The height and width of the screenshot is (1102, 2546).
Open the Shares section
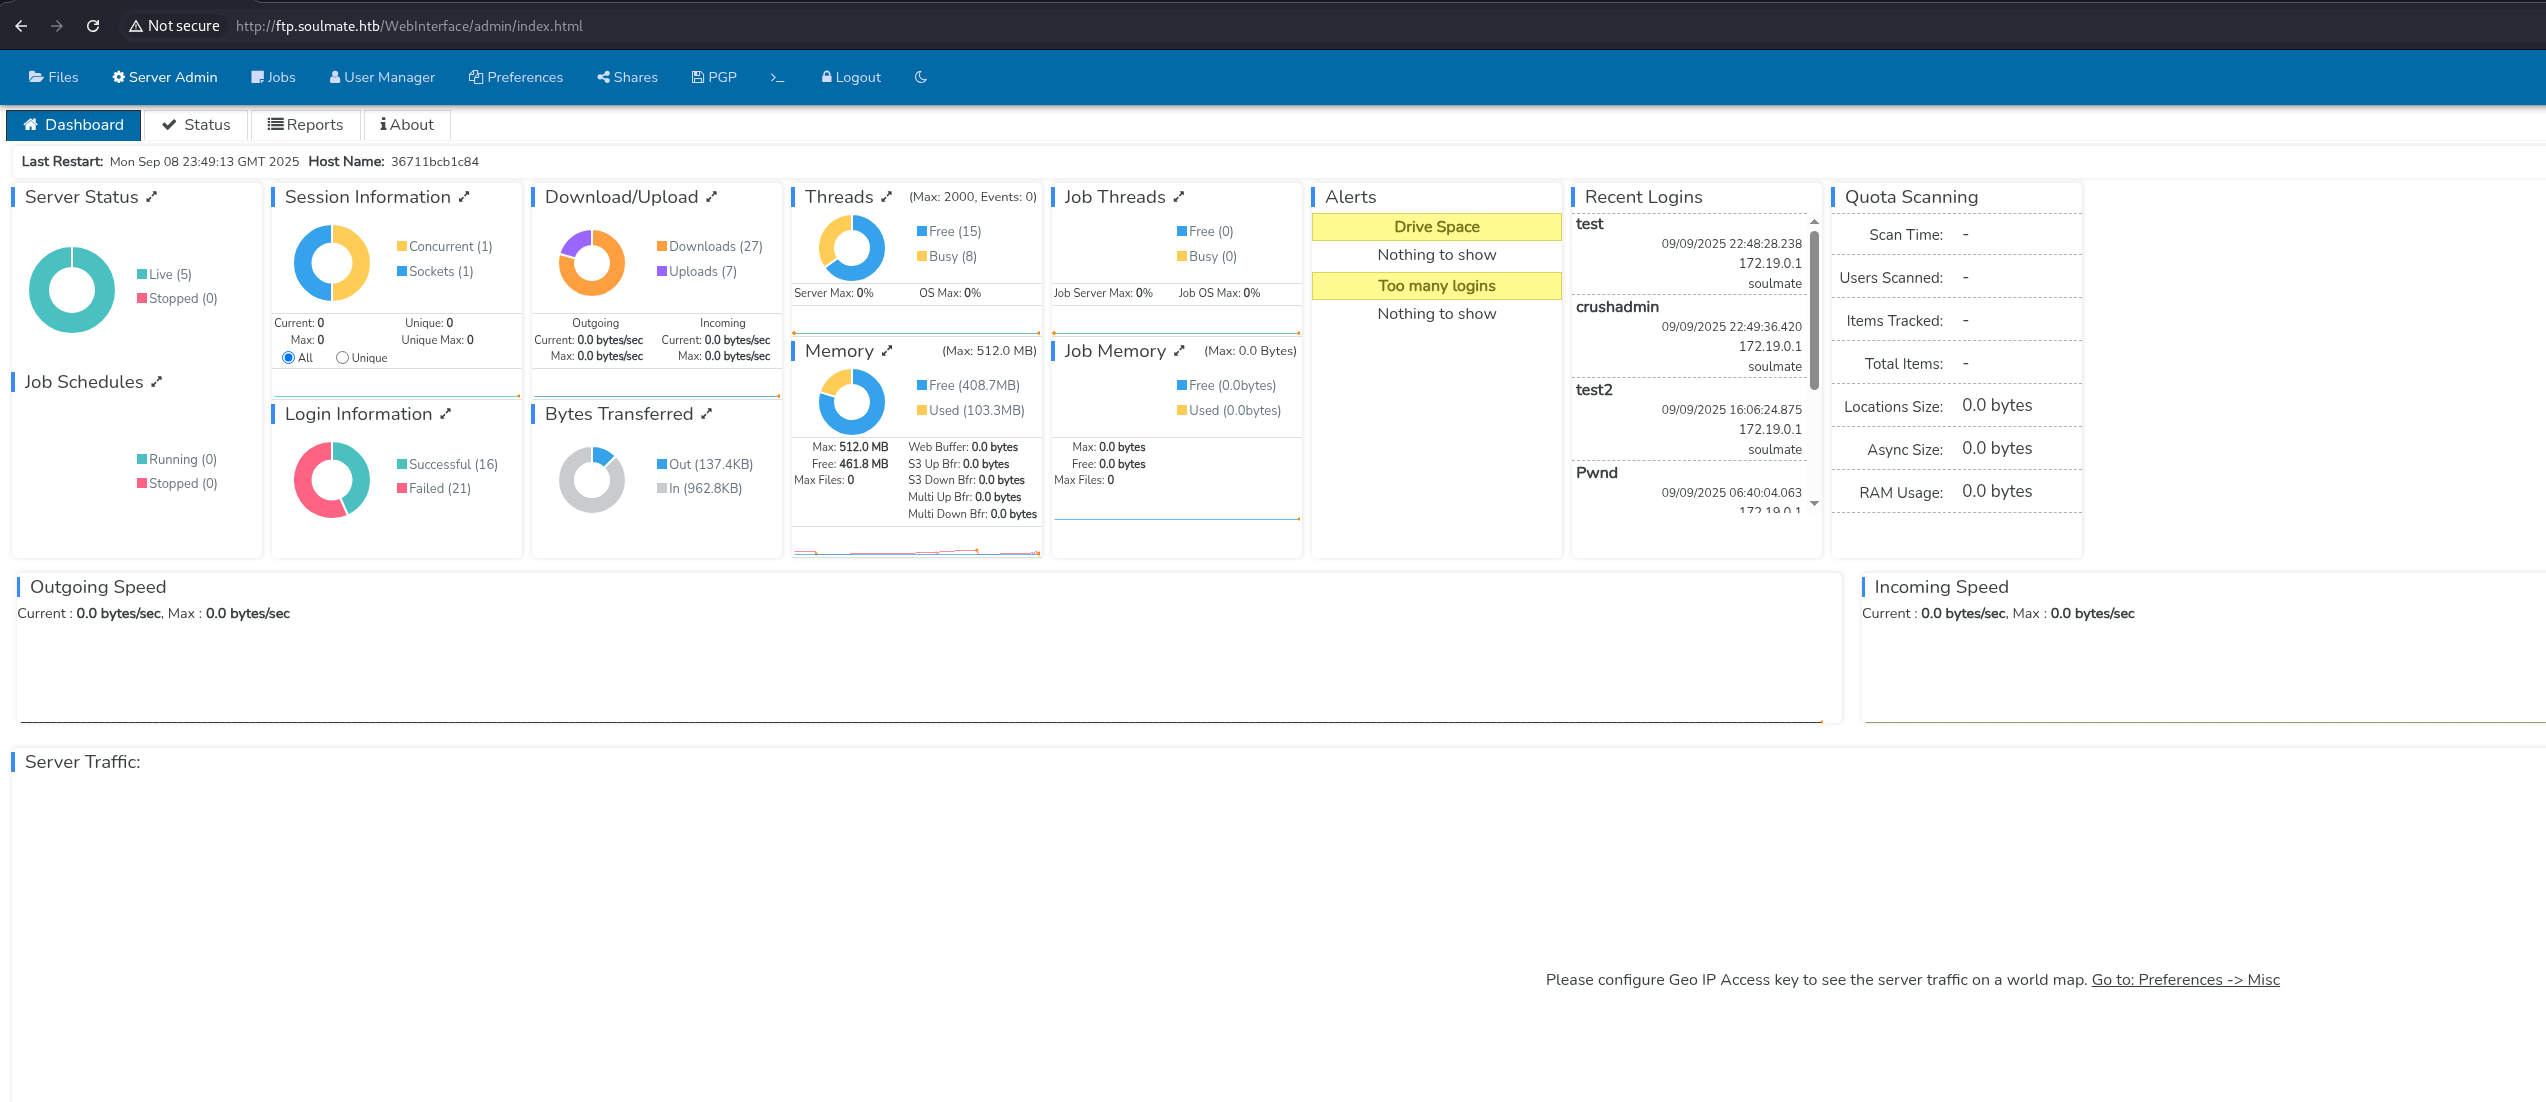point(626,77)
